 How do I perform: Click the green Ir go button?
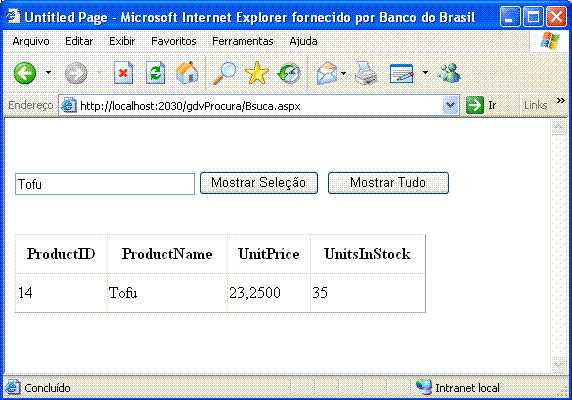pyautogui.click(x=481, y=105)
